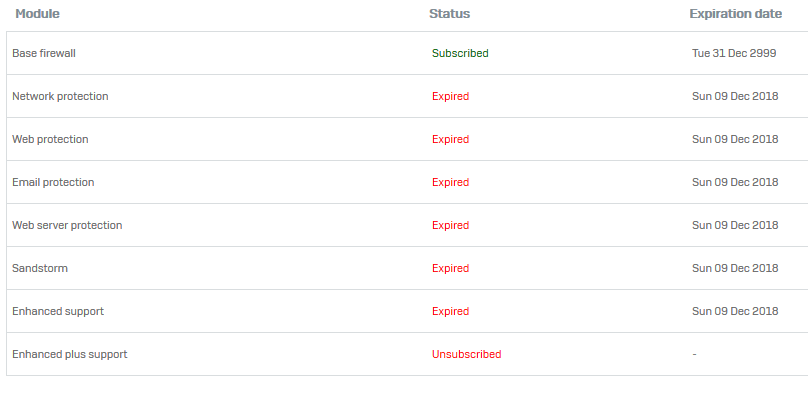Screen dimensions: 808x401
Task: Click the Expired status for Email protection
Action: (450, 182)
